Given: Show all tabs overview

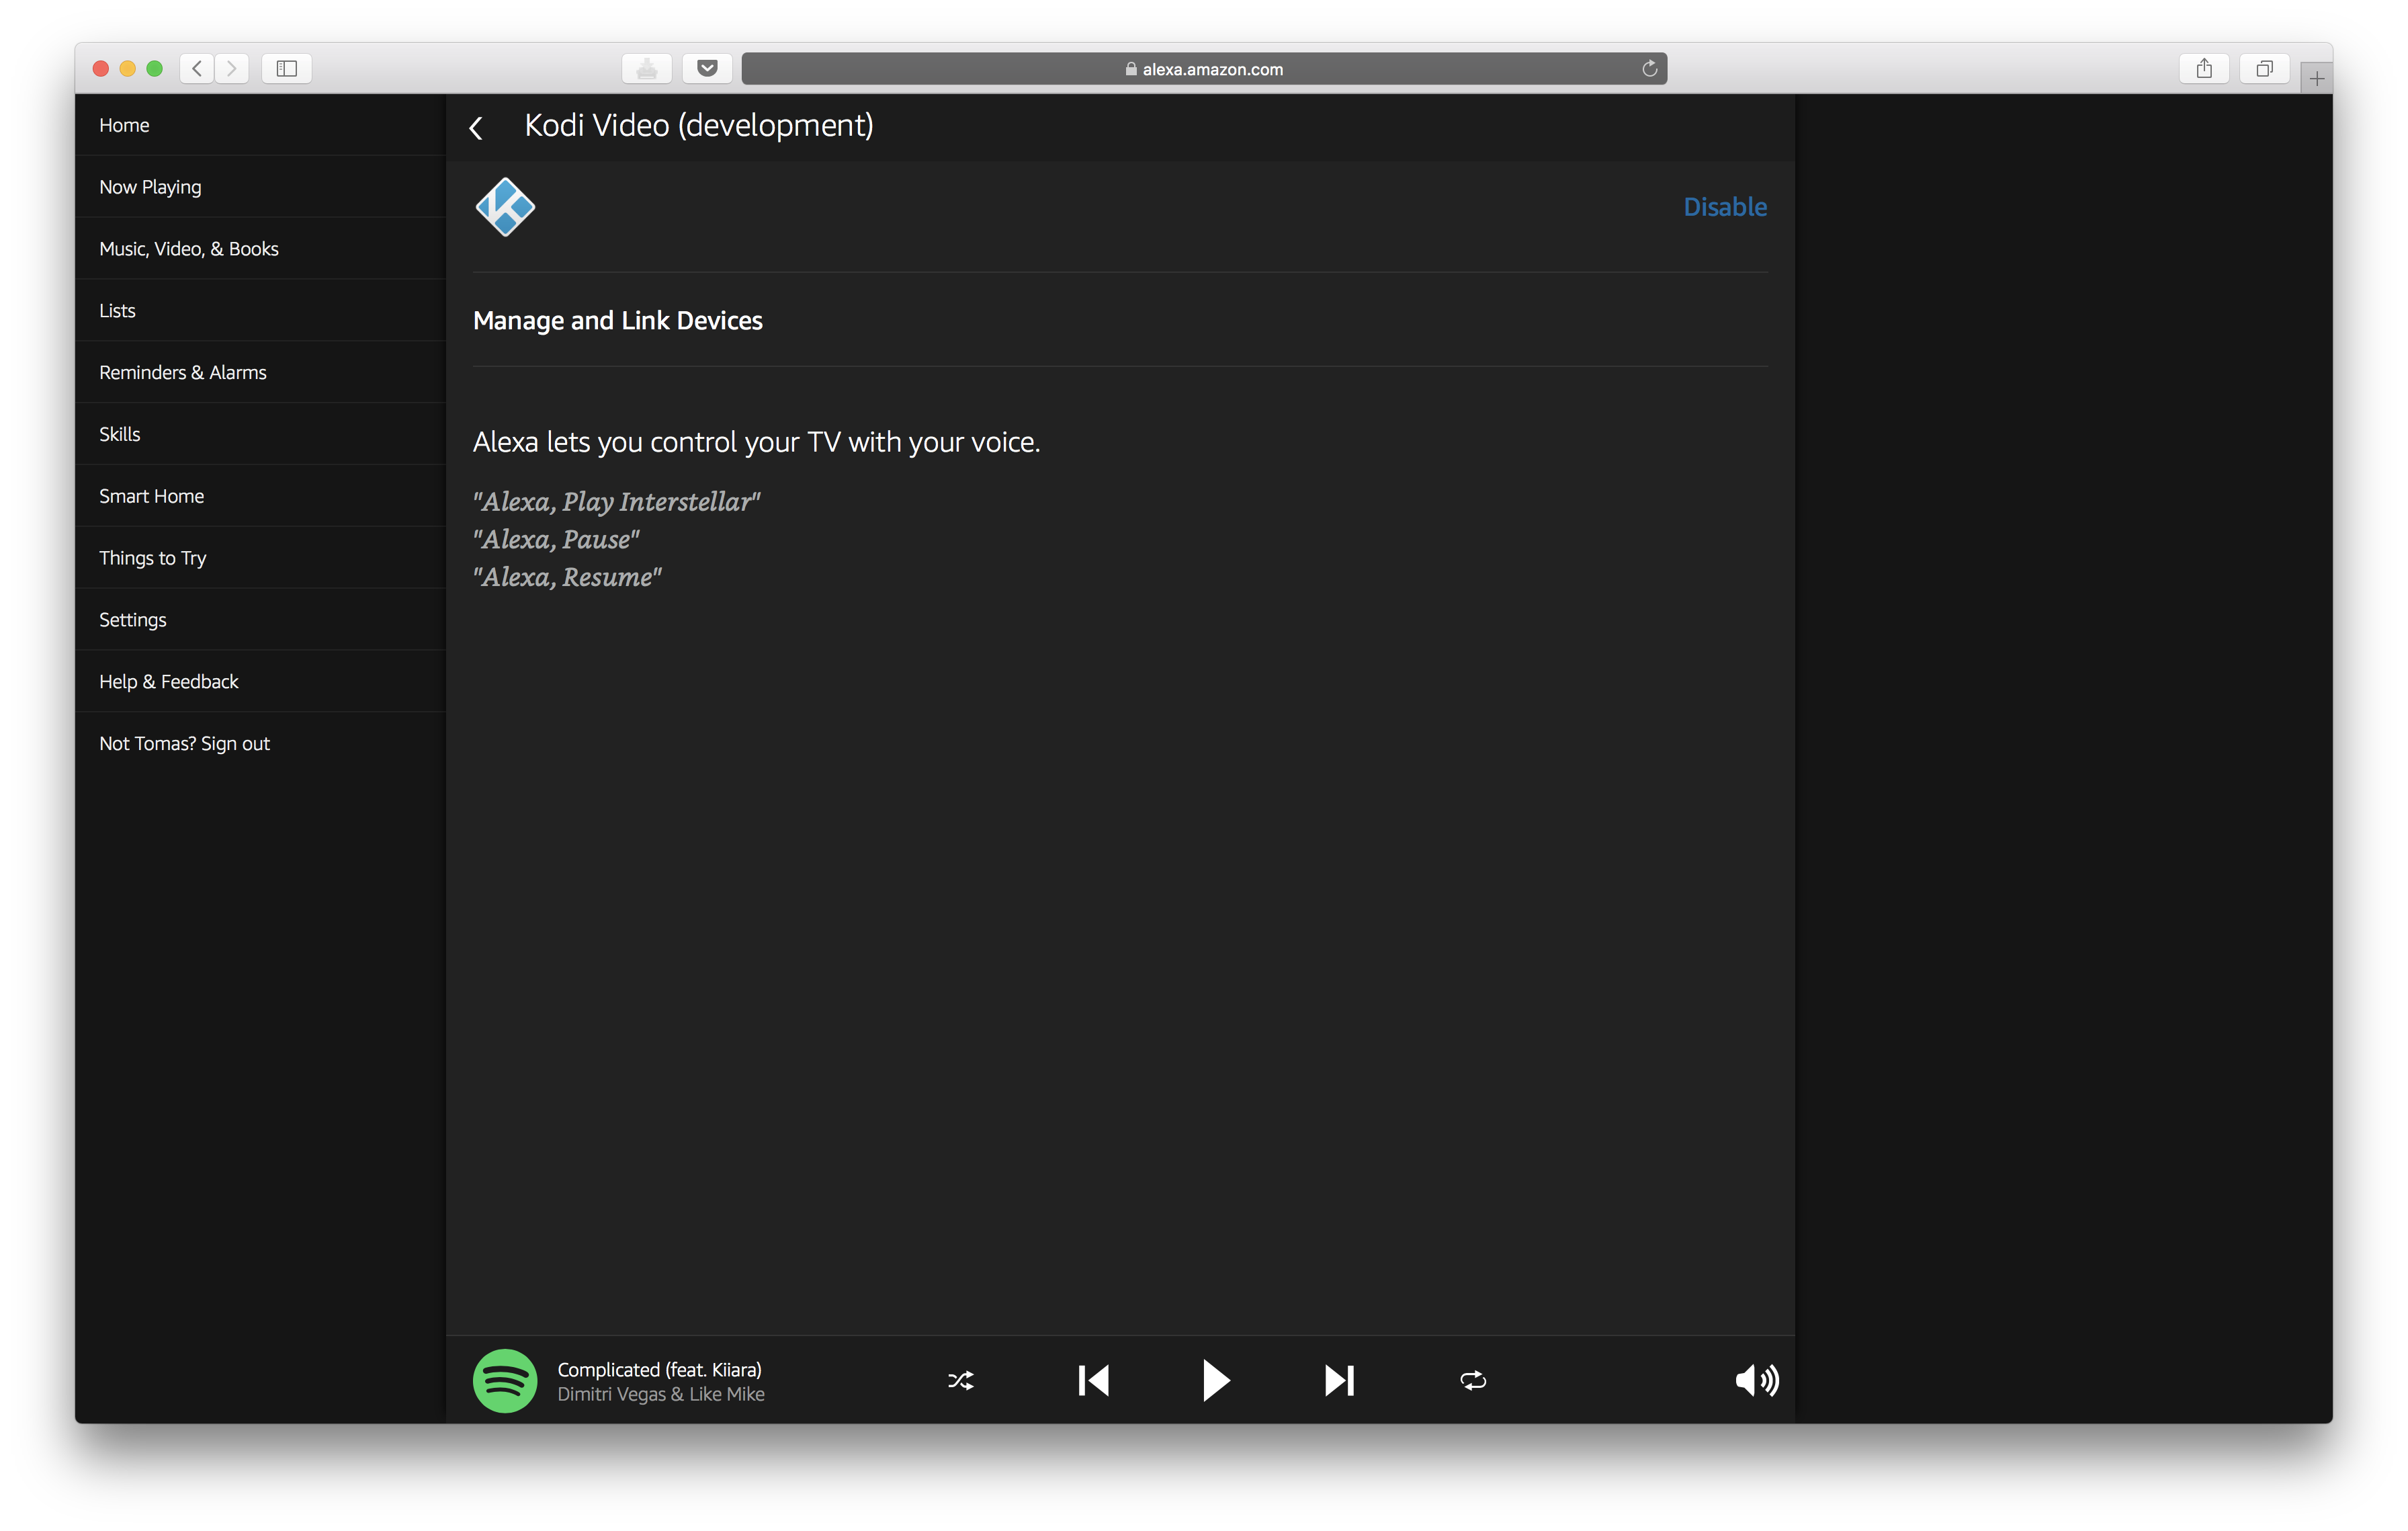Looking at the screenshot, I should click(2265, 69).
